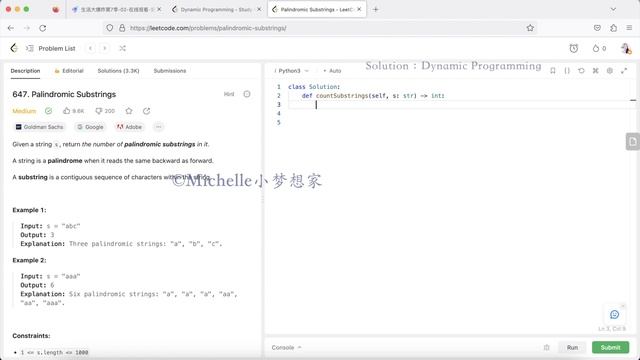Go to next problem arrow
The width and height of the screenshot is (640, 360).
point(105,48)
